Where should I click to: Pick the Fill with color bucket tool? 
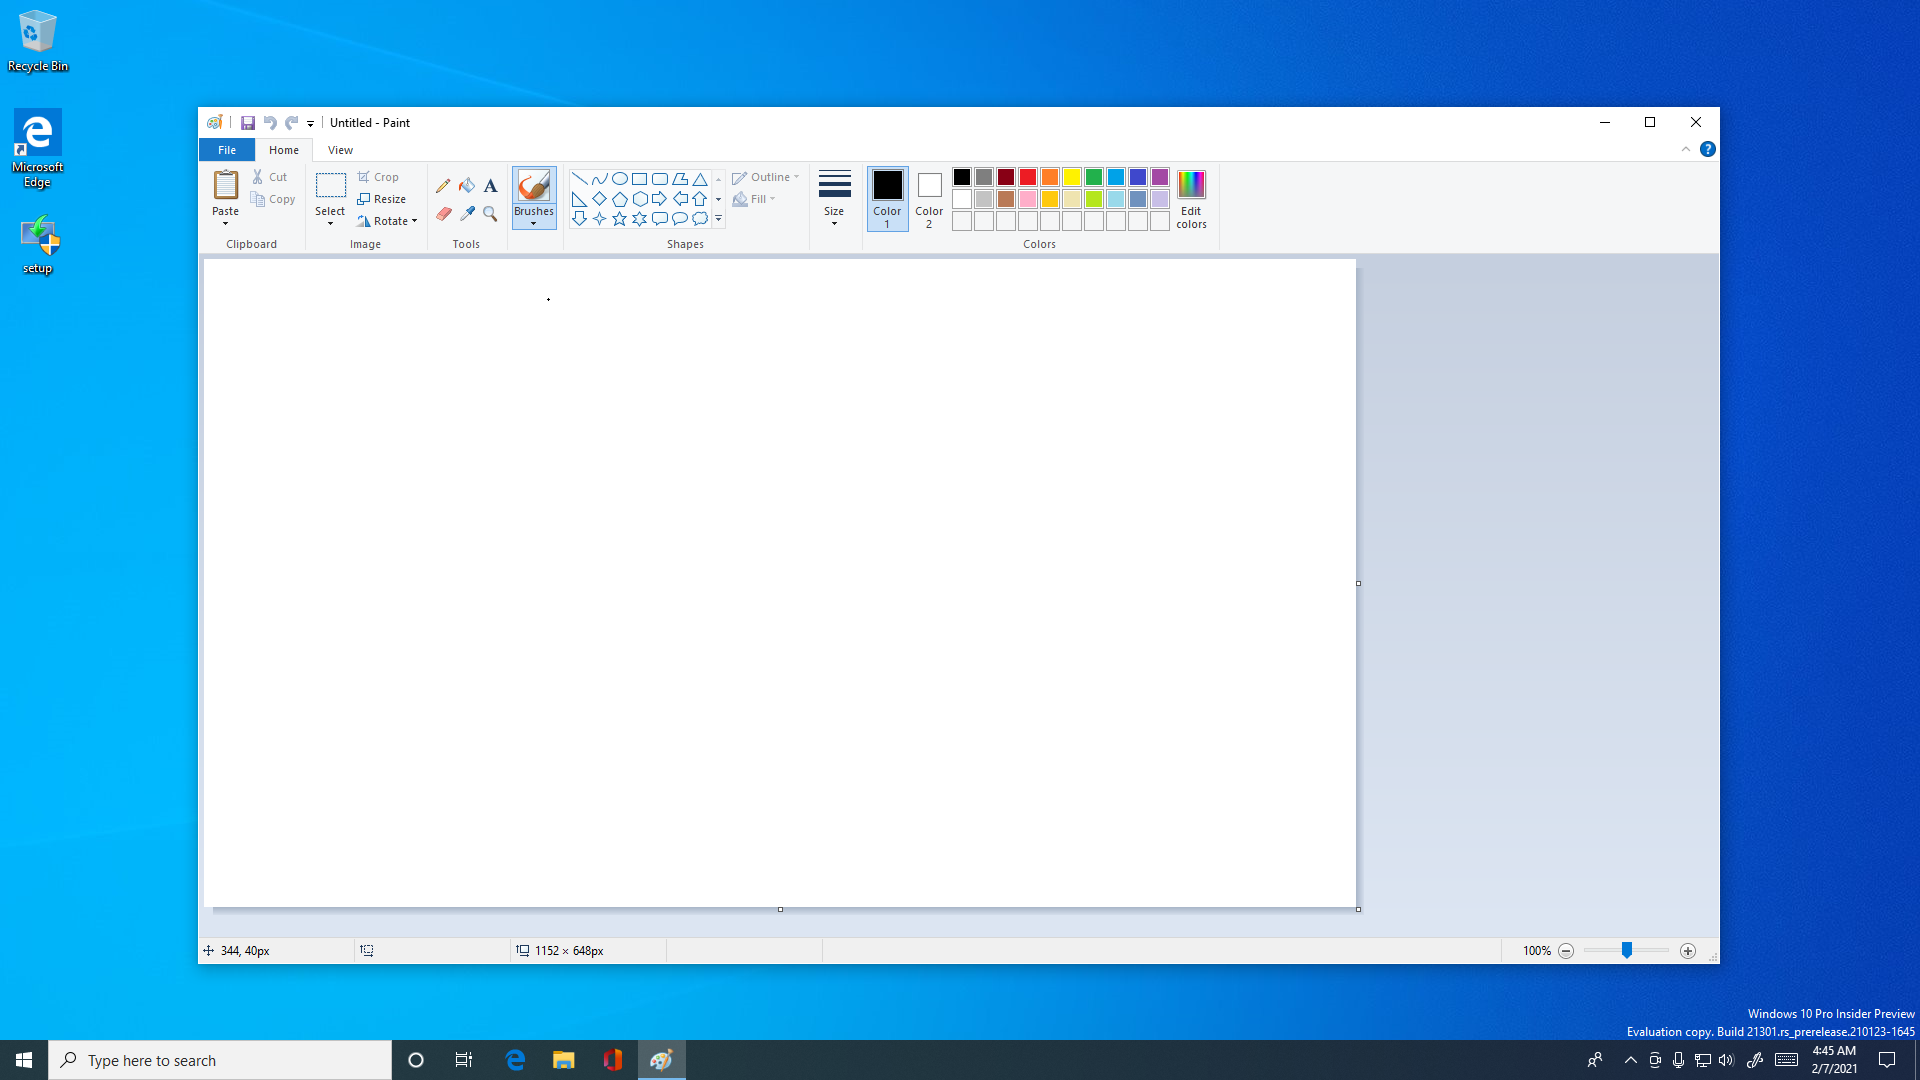pos(467,186)
